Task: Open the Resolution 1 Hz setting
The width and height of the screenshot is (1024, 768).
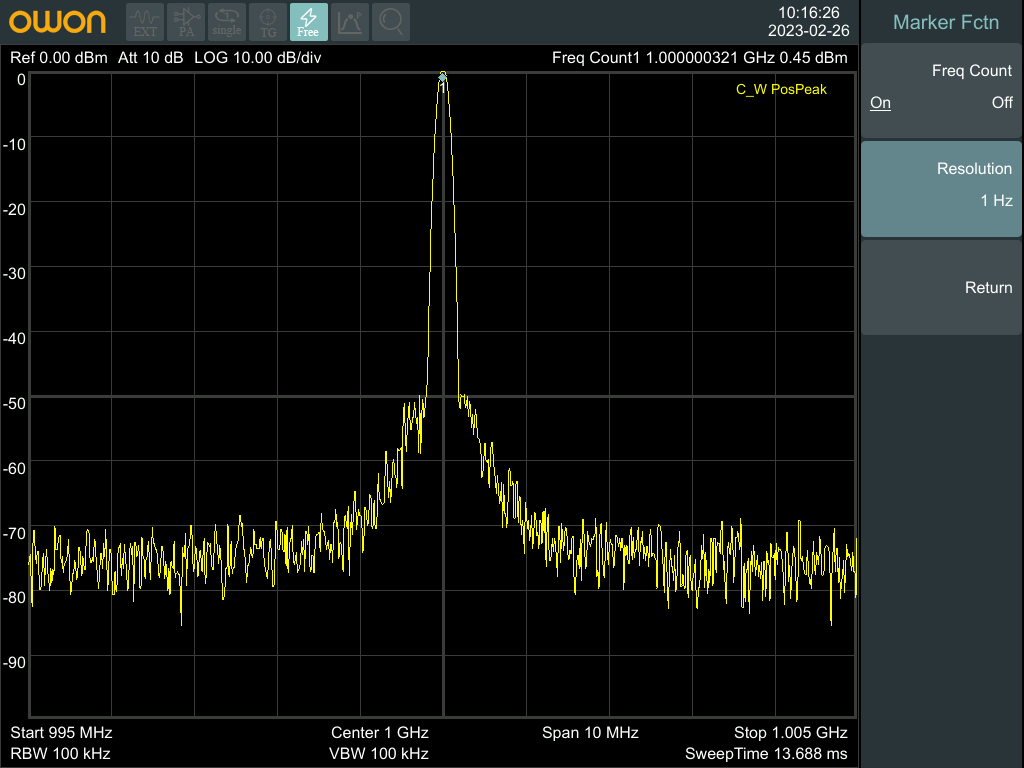Action: (941, 188)
